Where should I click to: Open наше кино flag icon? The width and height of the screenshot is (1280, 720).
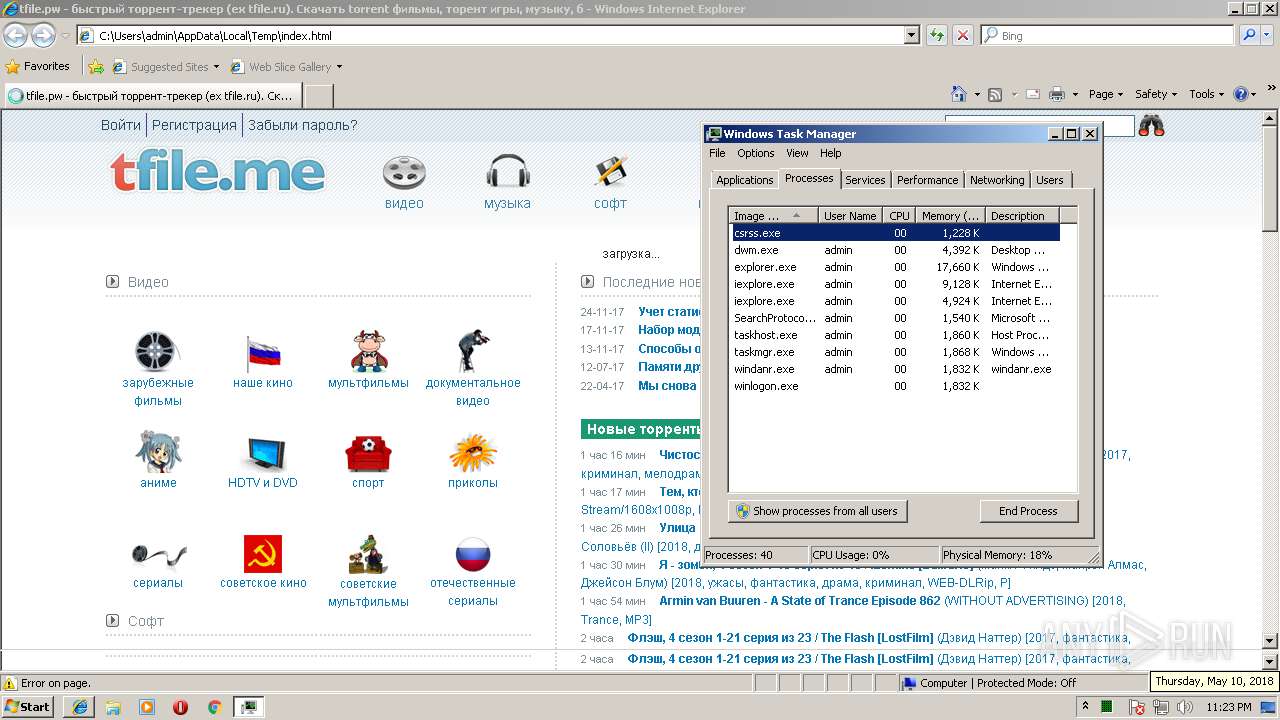pyautogui.click(x=263, y=353)
